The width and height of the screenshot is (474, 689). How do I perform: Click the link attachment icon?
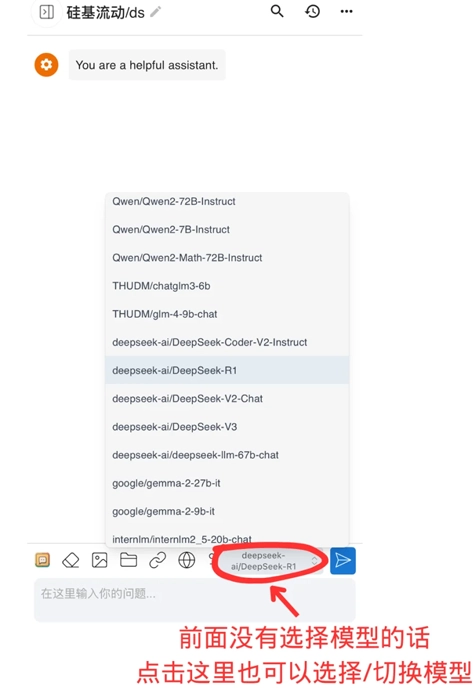(x=158, y=560)
